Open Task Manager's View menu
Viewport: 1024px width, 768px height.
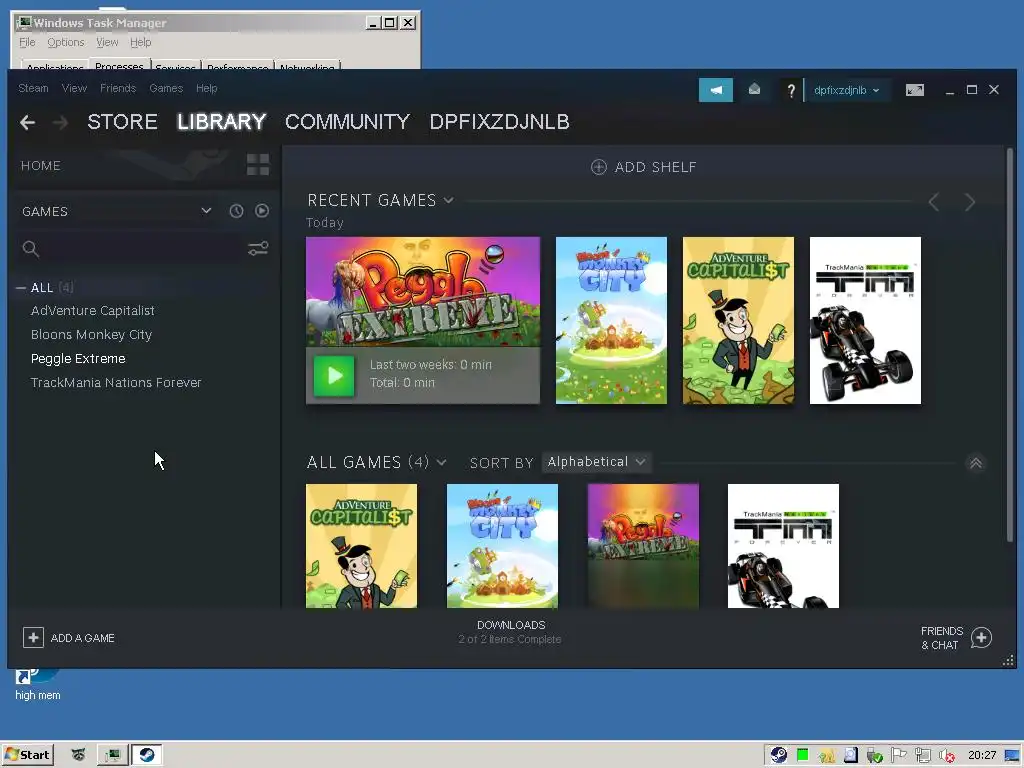click(107, 42)
